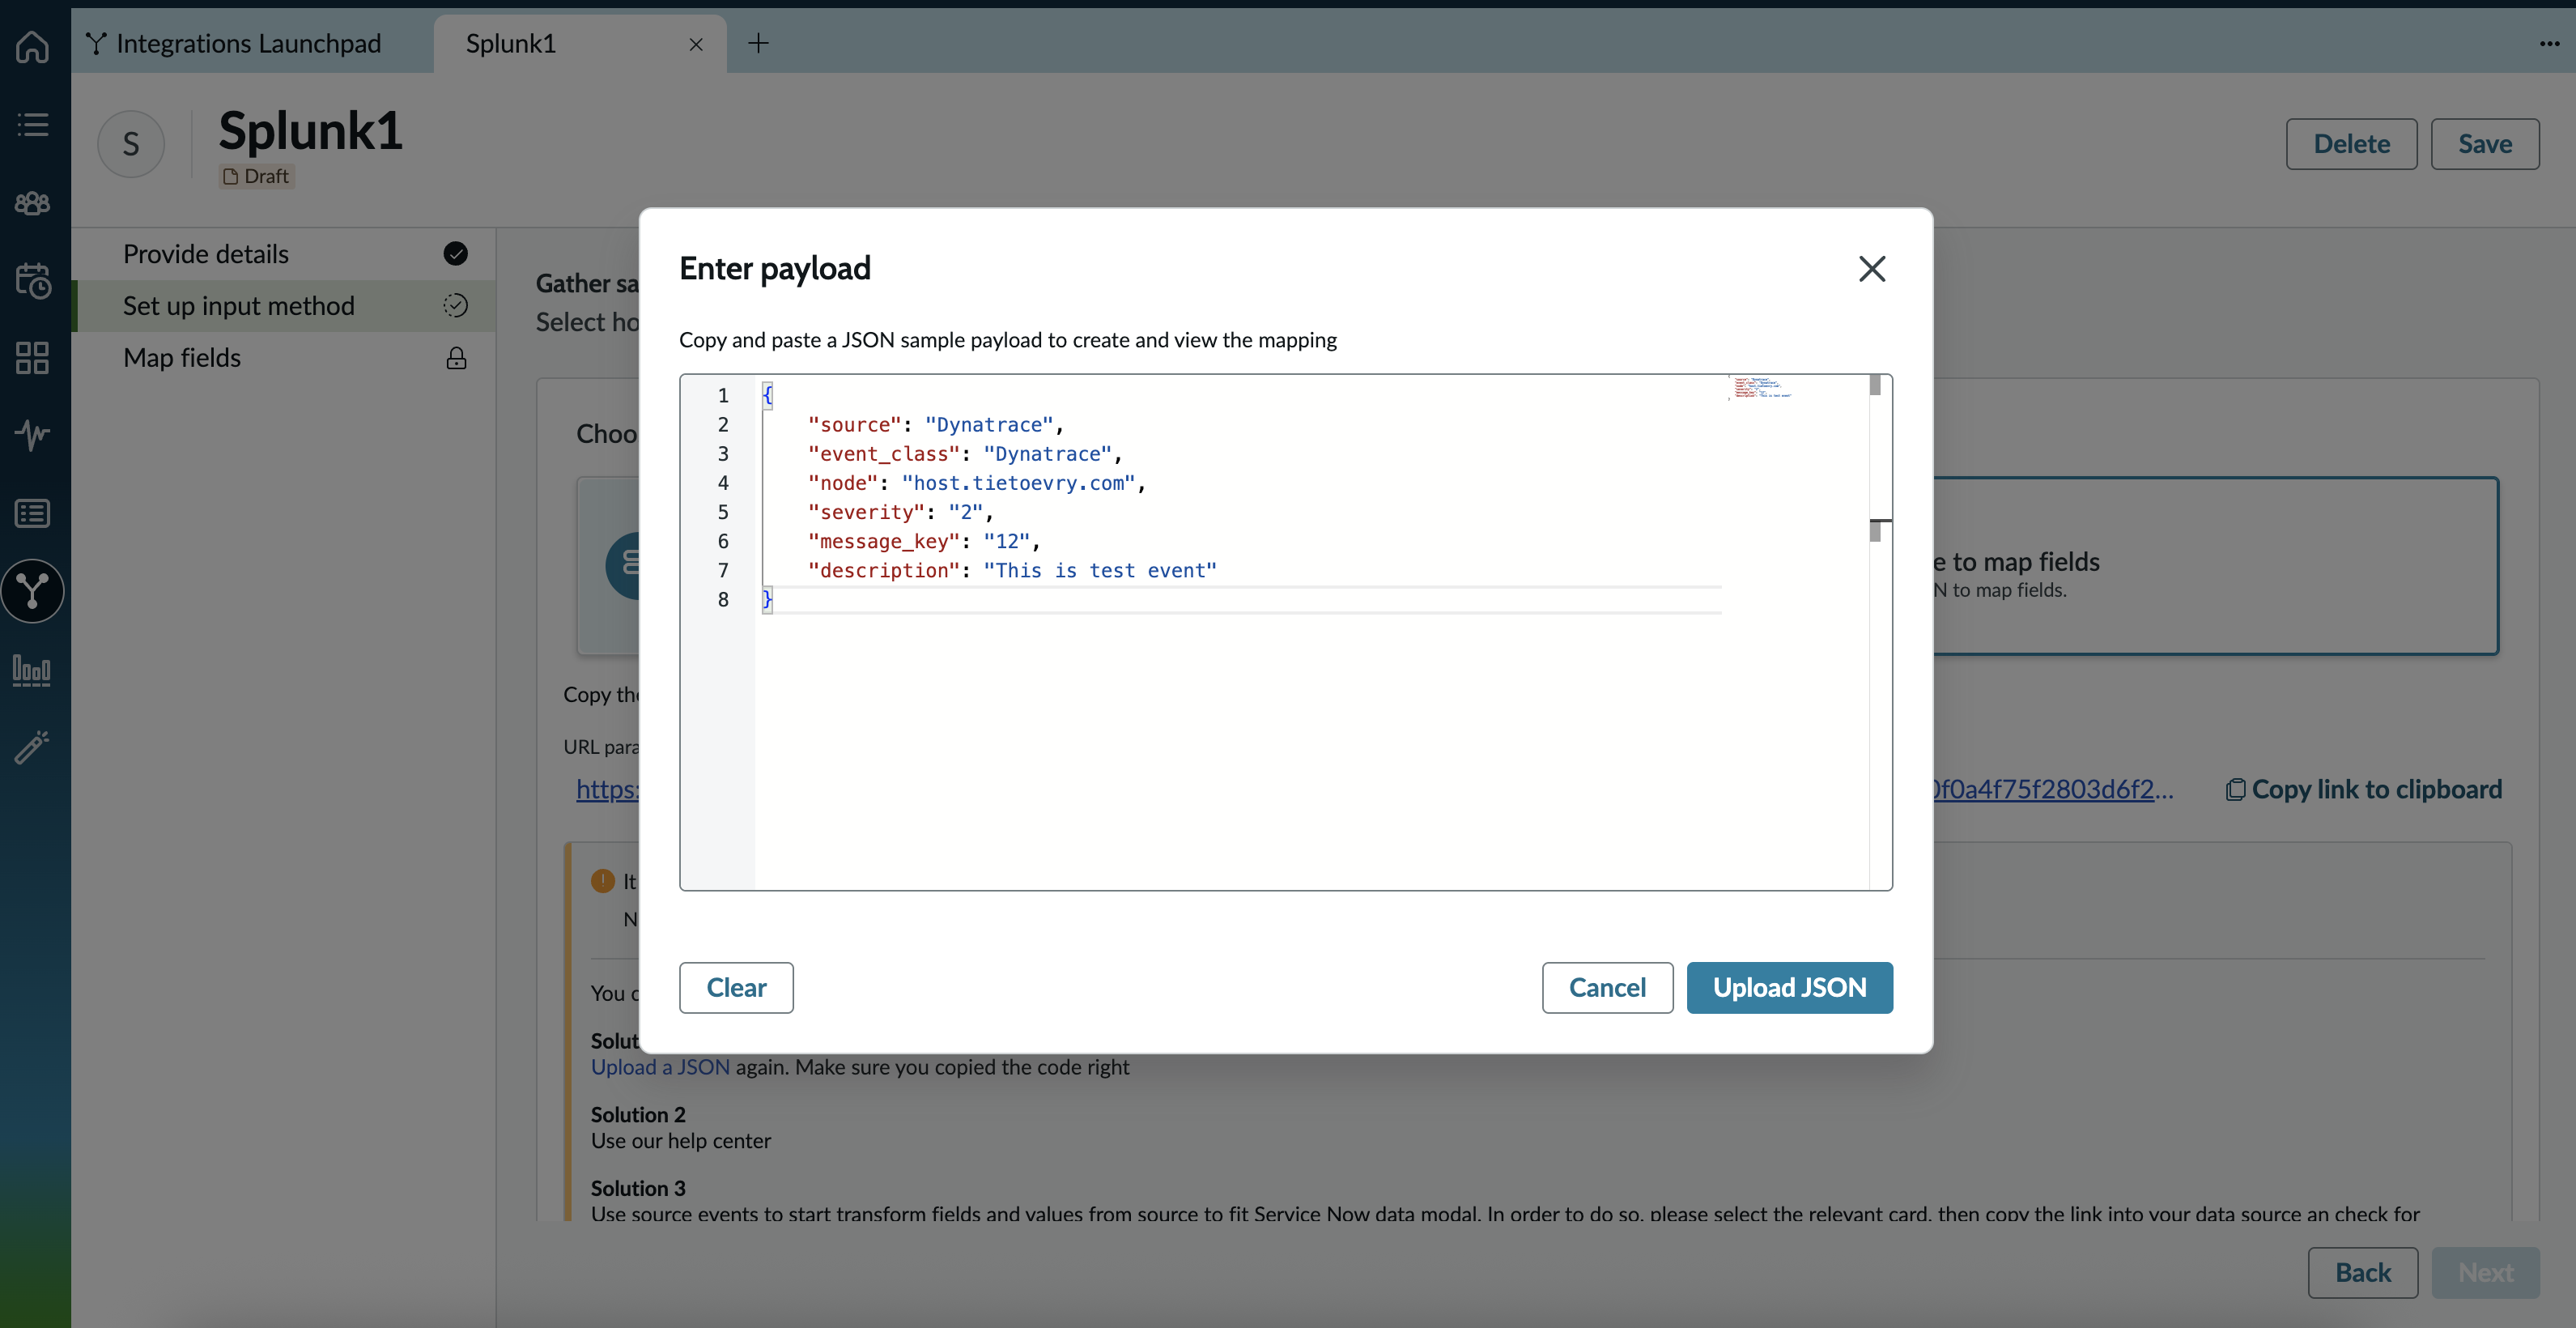Switch to Integrations Launchpad tab

pyautogui.click(x=235, y=43)
